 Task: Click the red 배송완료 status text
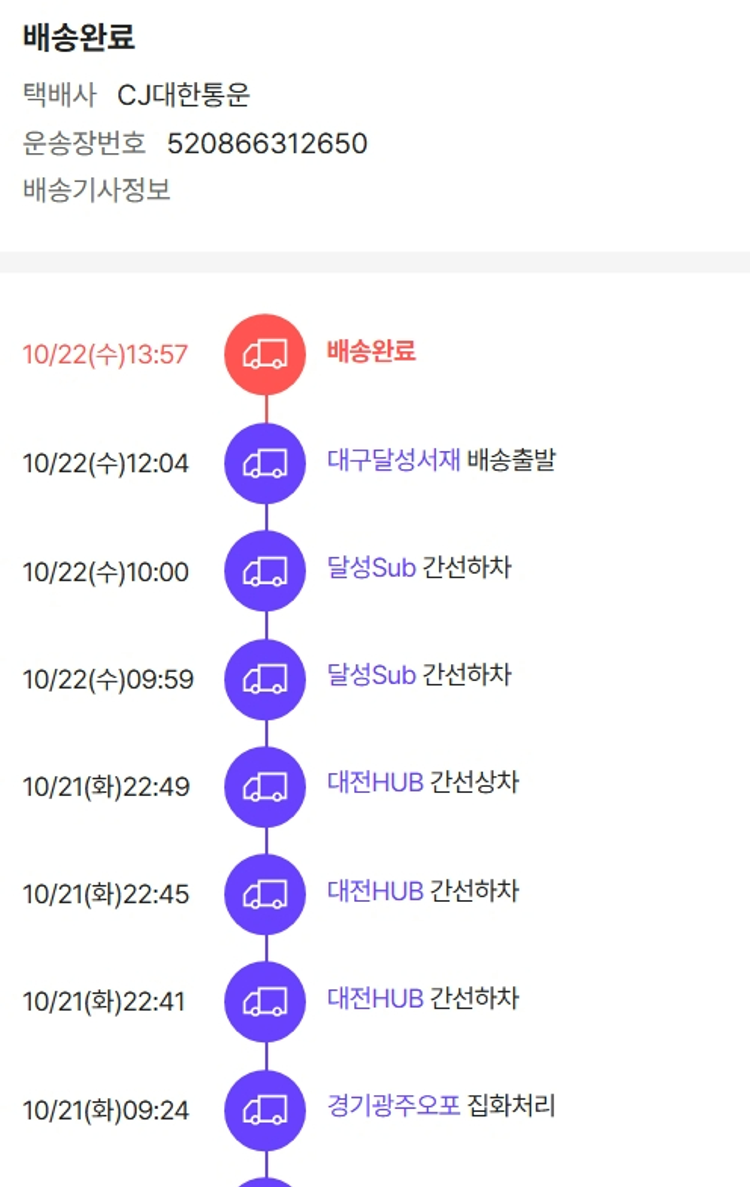pyautogui.click(x=371, y=351)
